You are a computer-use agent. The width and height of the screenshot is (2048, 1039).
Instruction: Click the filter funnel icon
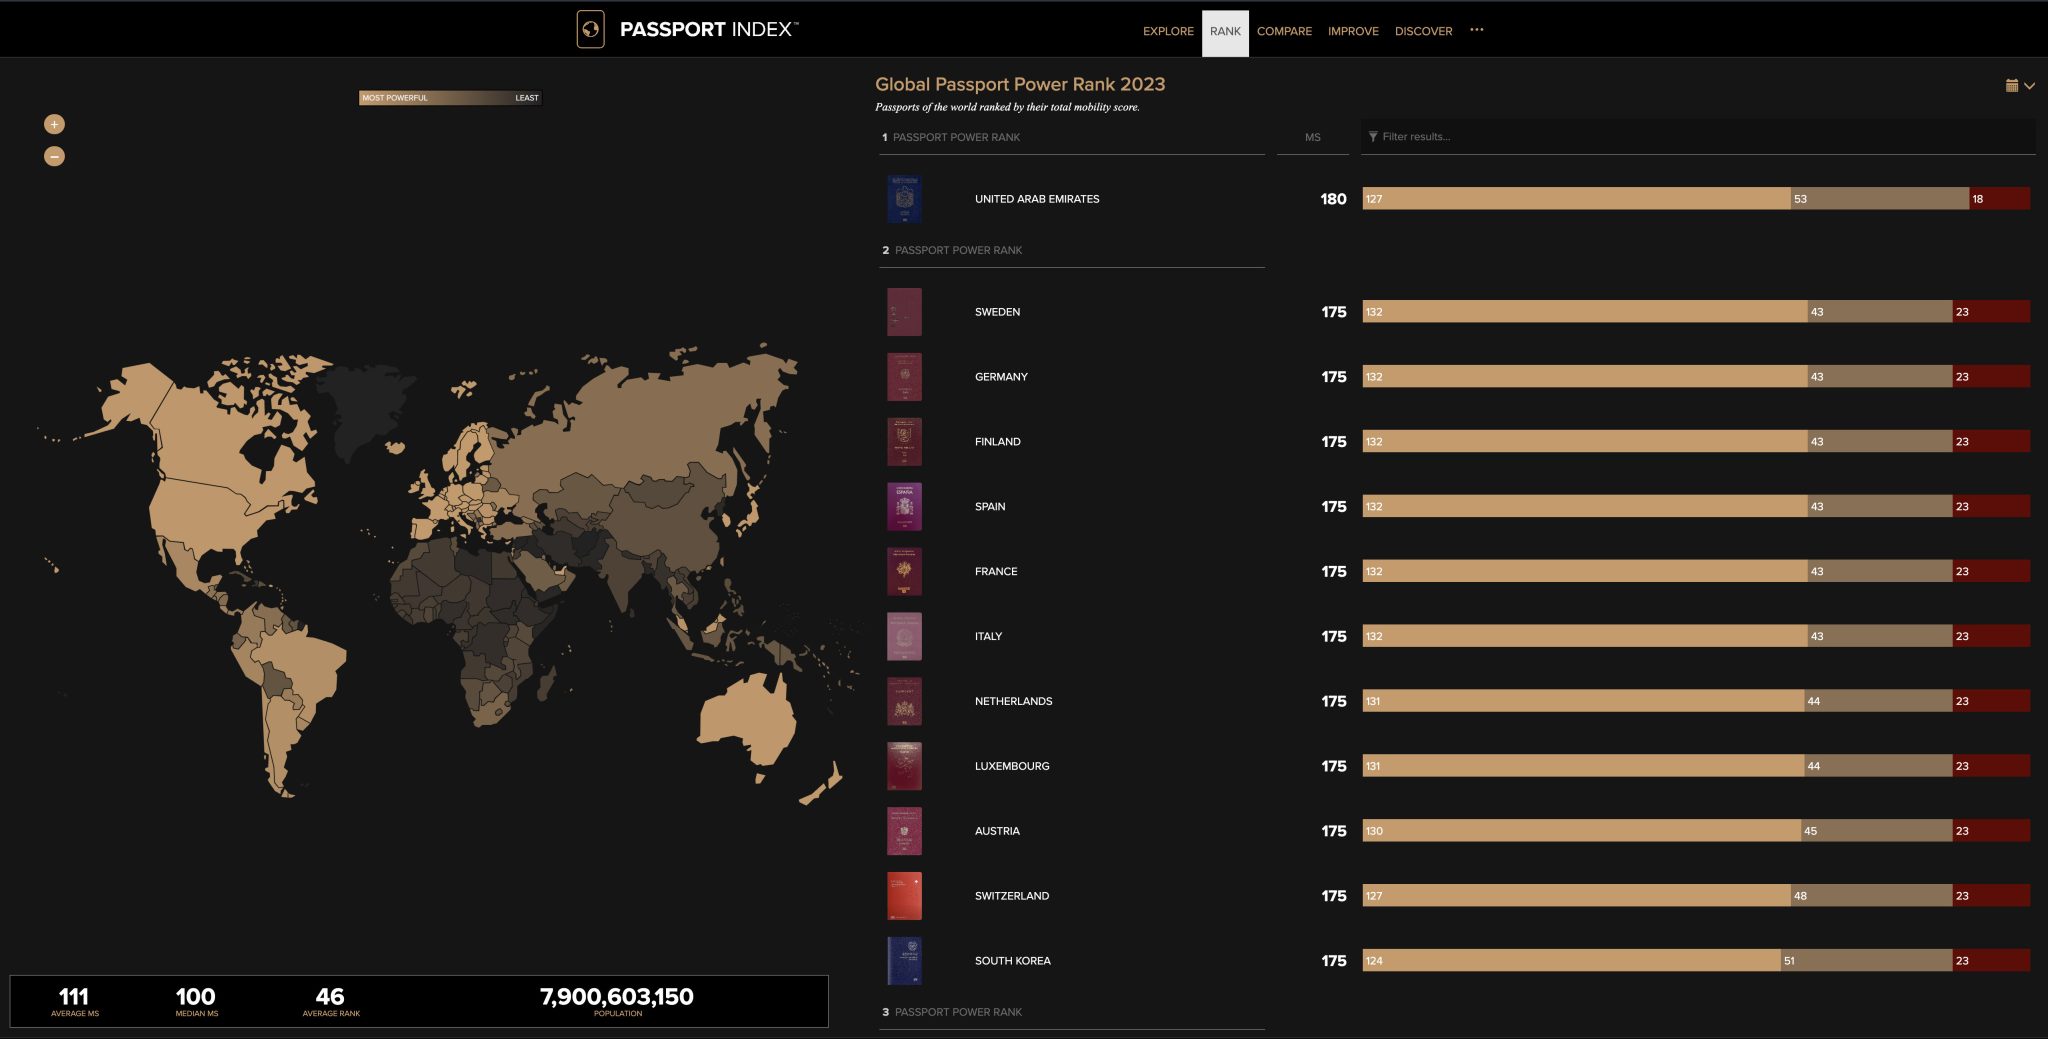click(1373, 137)
